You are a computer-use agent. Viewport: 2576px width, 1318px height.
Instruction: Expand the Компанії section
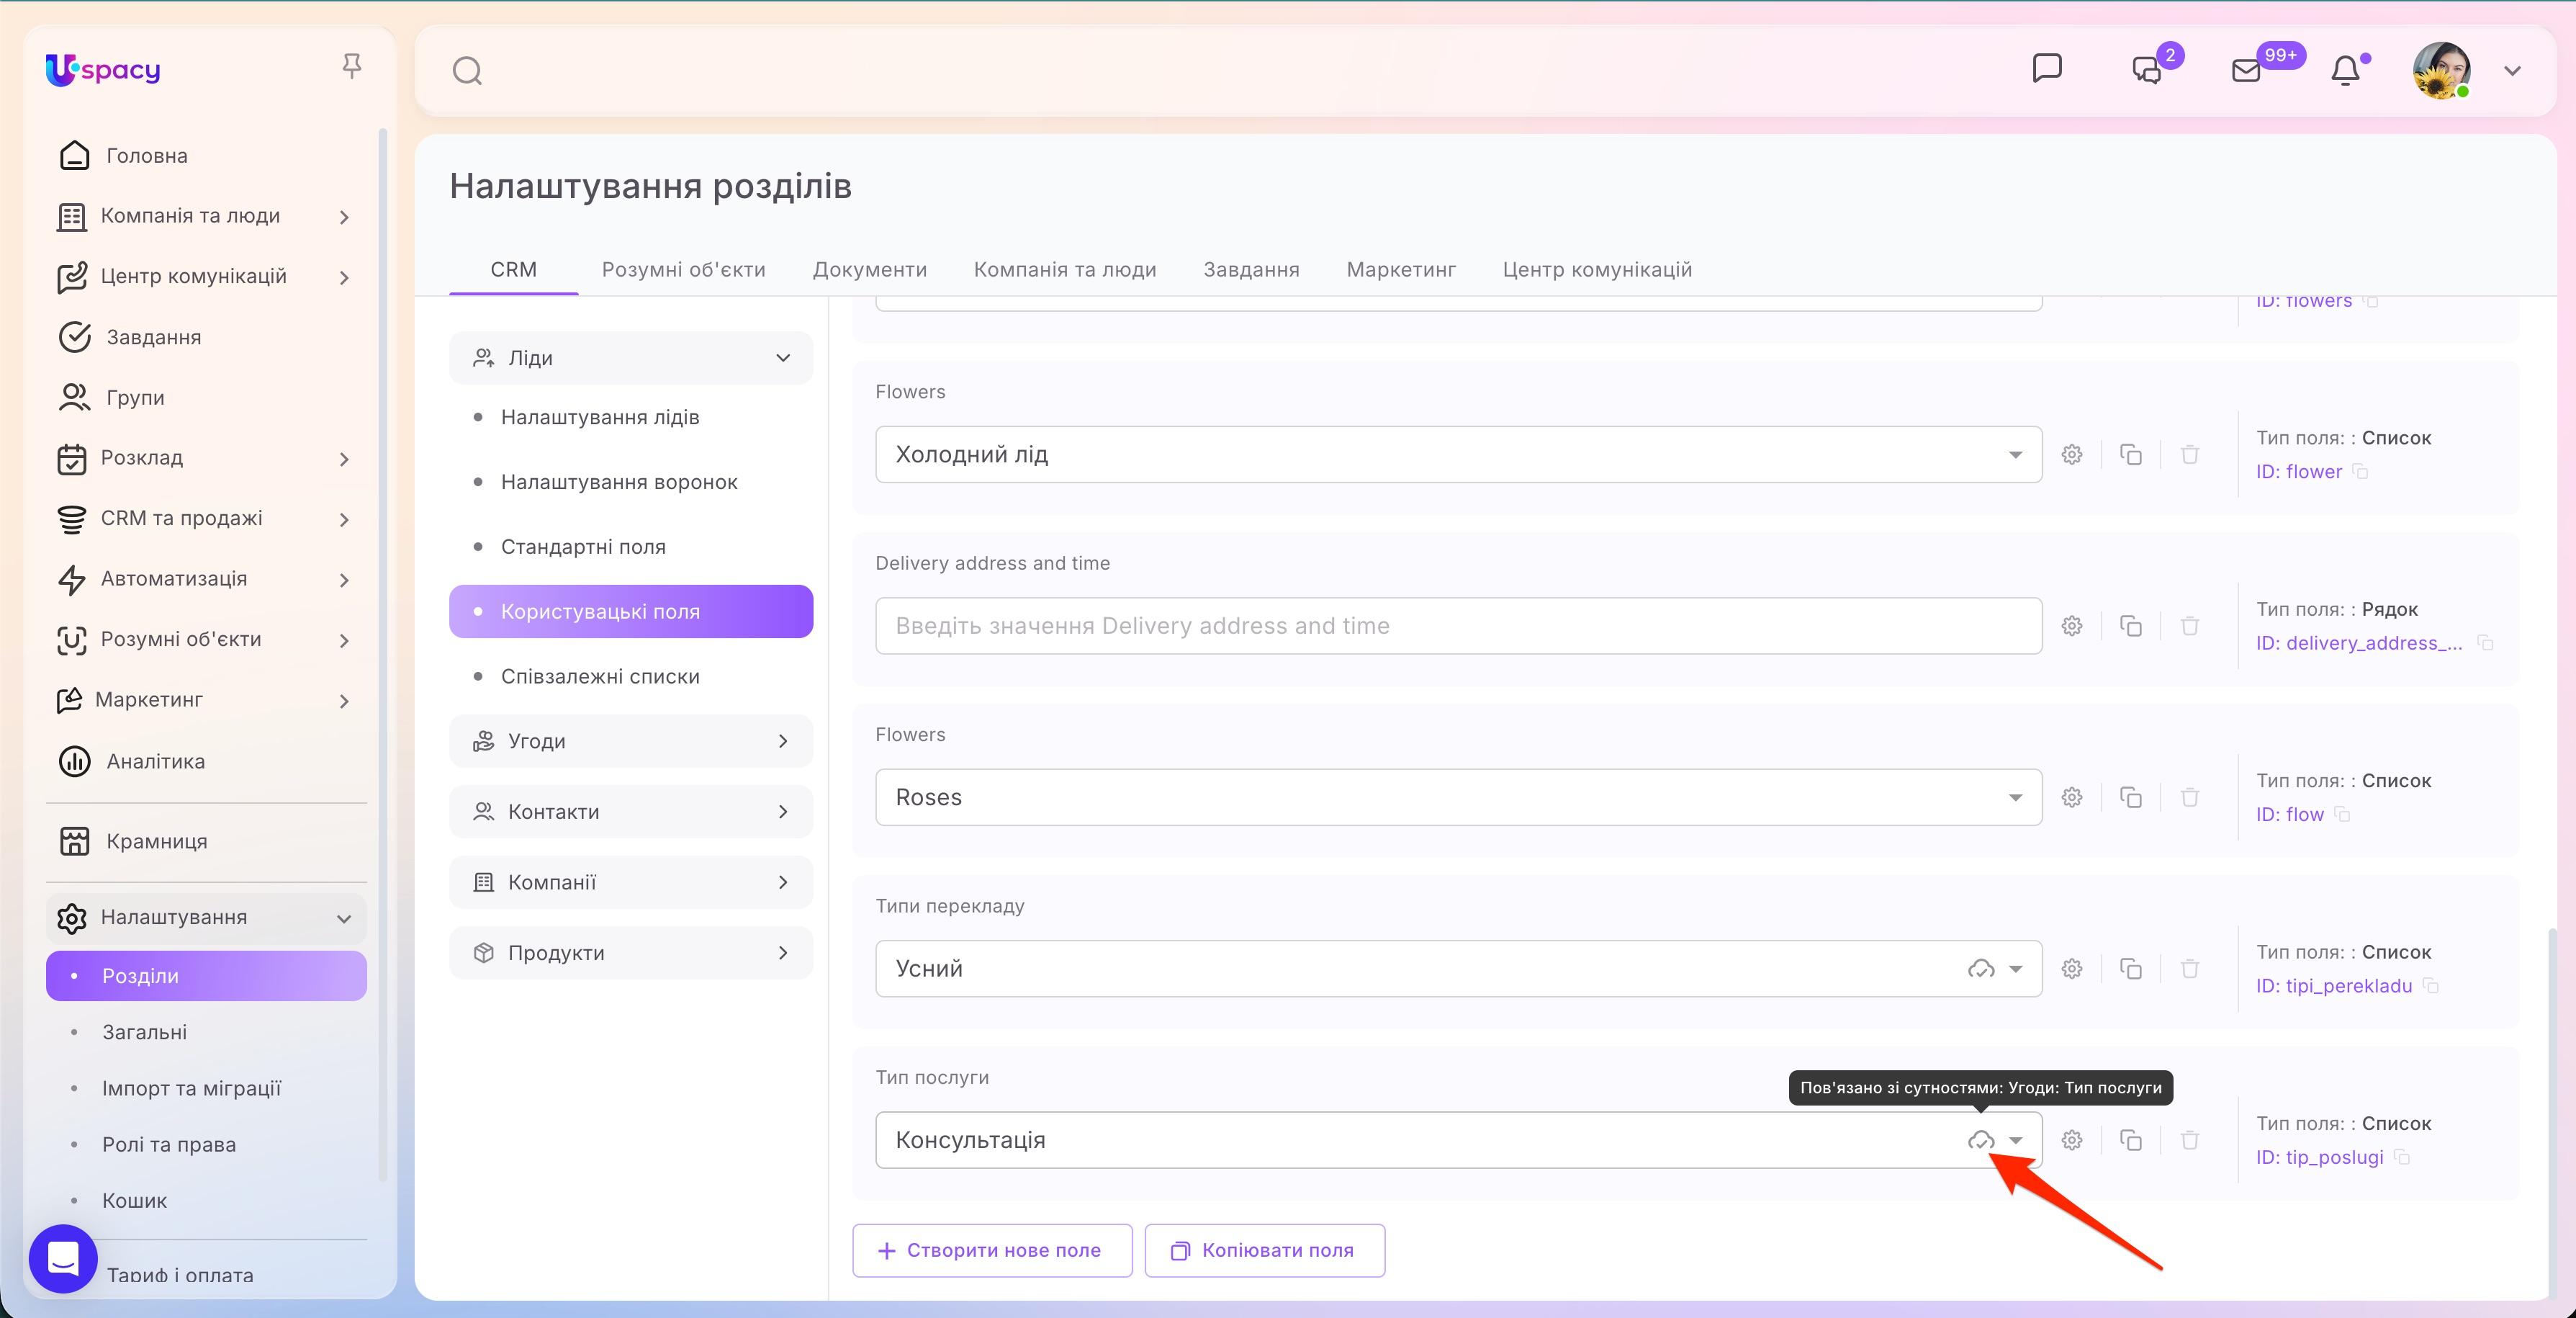(631, 882)
